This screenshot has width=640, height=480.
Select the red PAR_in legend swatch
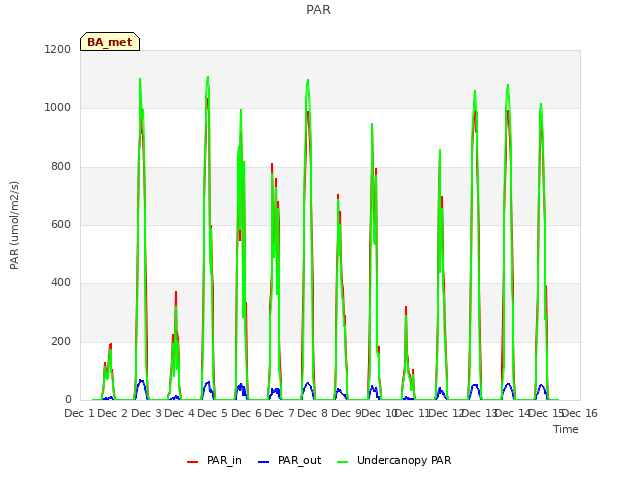point(192,462)
